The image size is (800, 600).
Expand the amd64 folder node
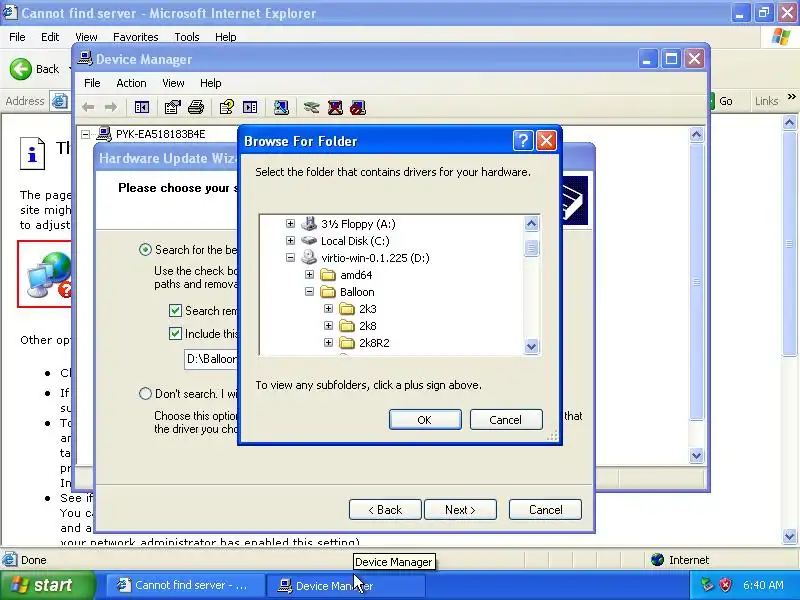309,274
